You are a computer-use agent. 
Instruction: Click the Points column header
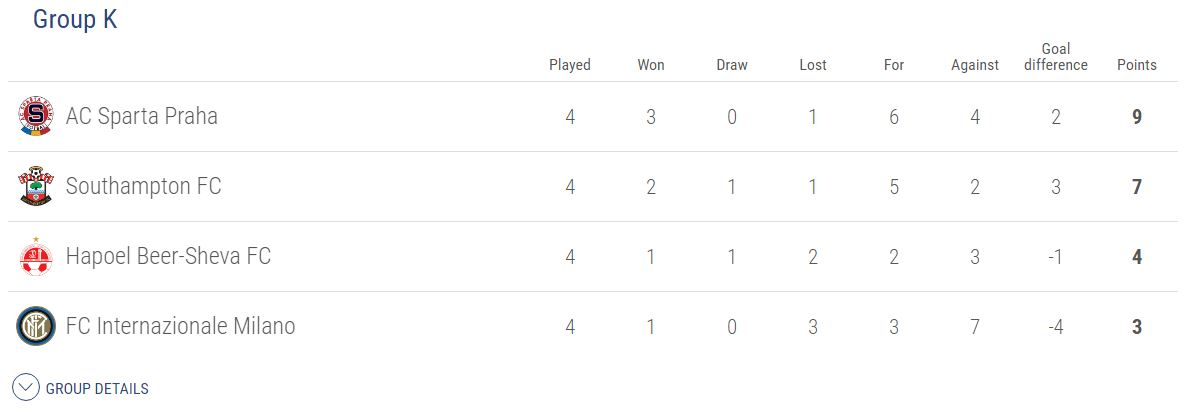[x=1137, y=65]
